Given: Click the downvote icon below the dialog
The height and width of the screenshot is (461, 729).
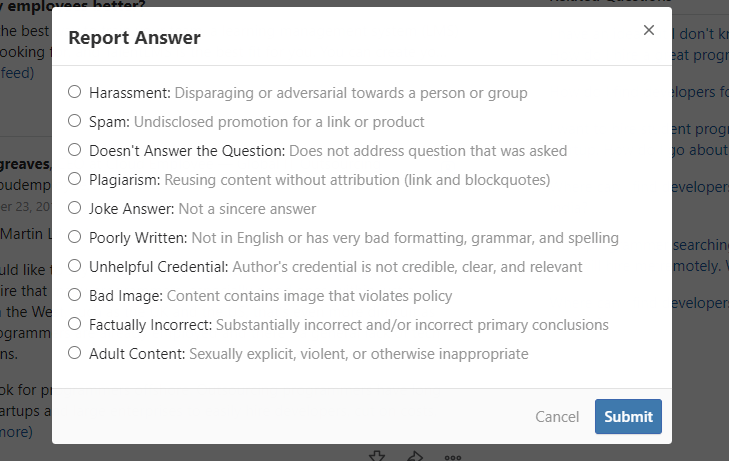Looking at the screenshot, I should (377, 456).
